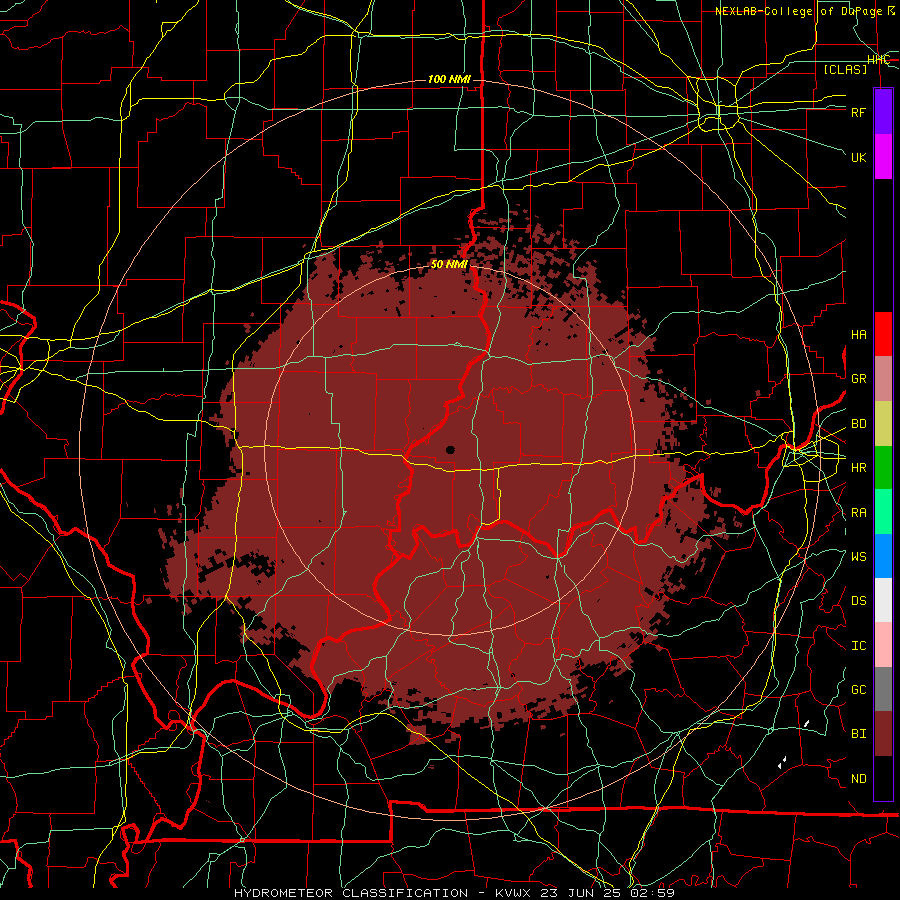Click the radar site black dot marker
Image resolution: width=900 pixels, height=900 pixels.
click(x=451, y=450)
